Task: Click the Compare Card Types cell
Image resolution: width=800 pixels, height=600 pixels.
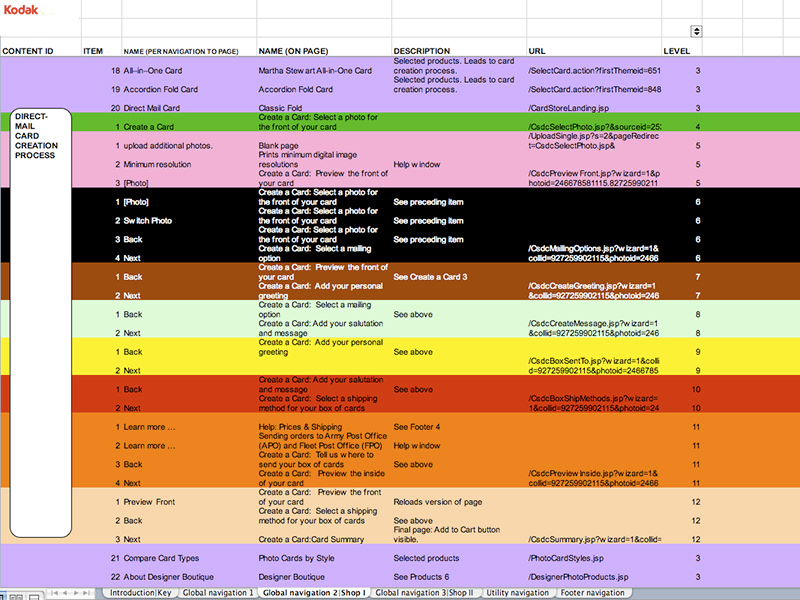Action: point(161,558)
